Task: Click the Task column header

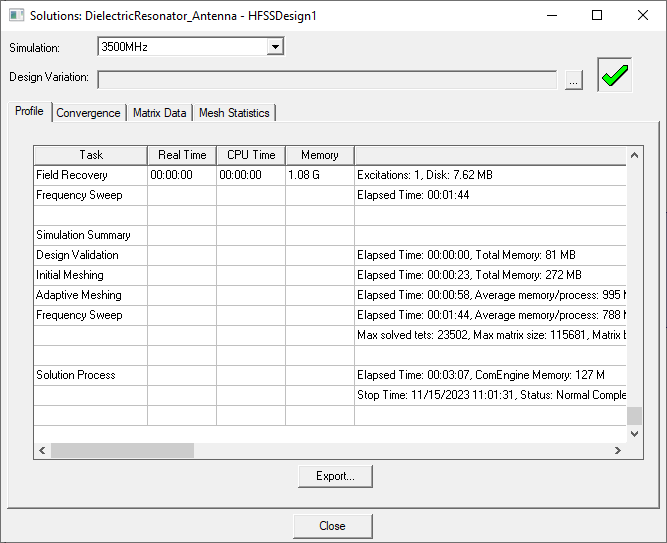Action: point(91,155)
